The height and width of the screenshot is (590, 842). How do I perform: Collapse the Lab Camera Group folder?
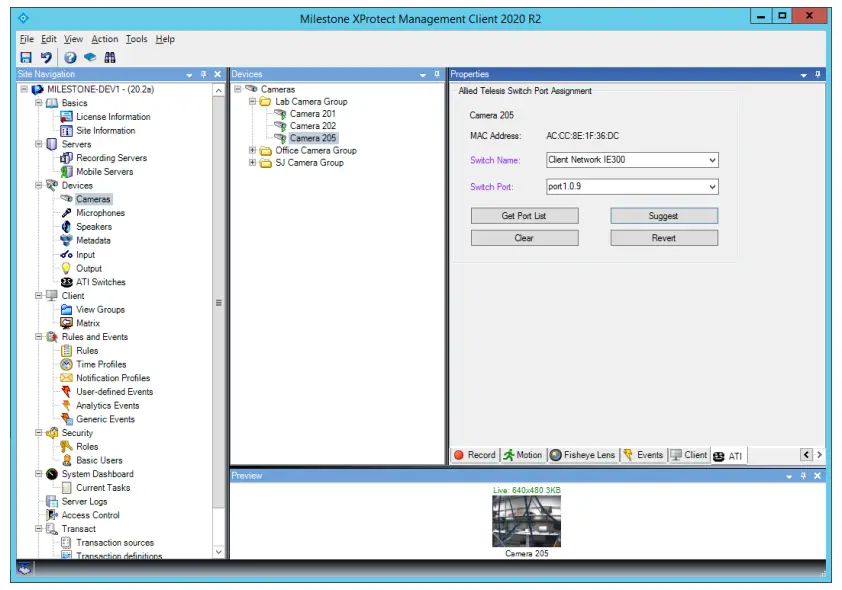click(253, 102)
